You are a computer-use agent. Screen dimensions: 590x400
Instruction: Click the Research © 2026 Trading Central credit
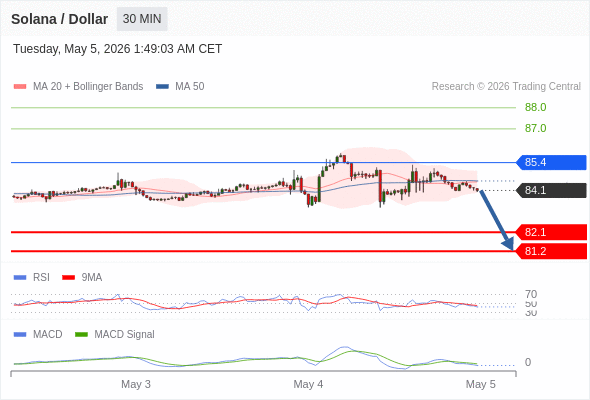tap(506, 87)
